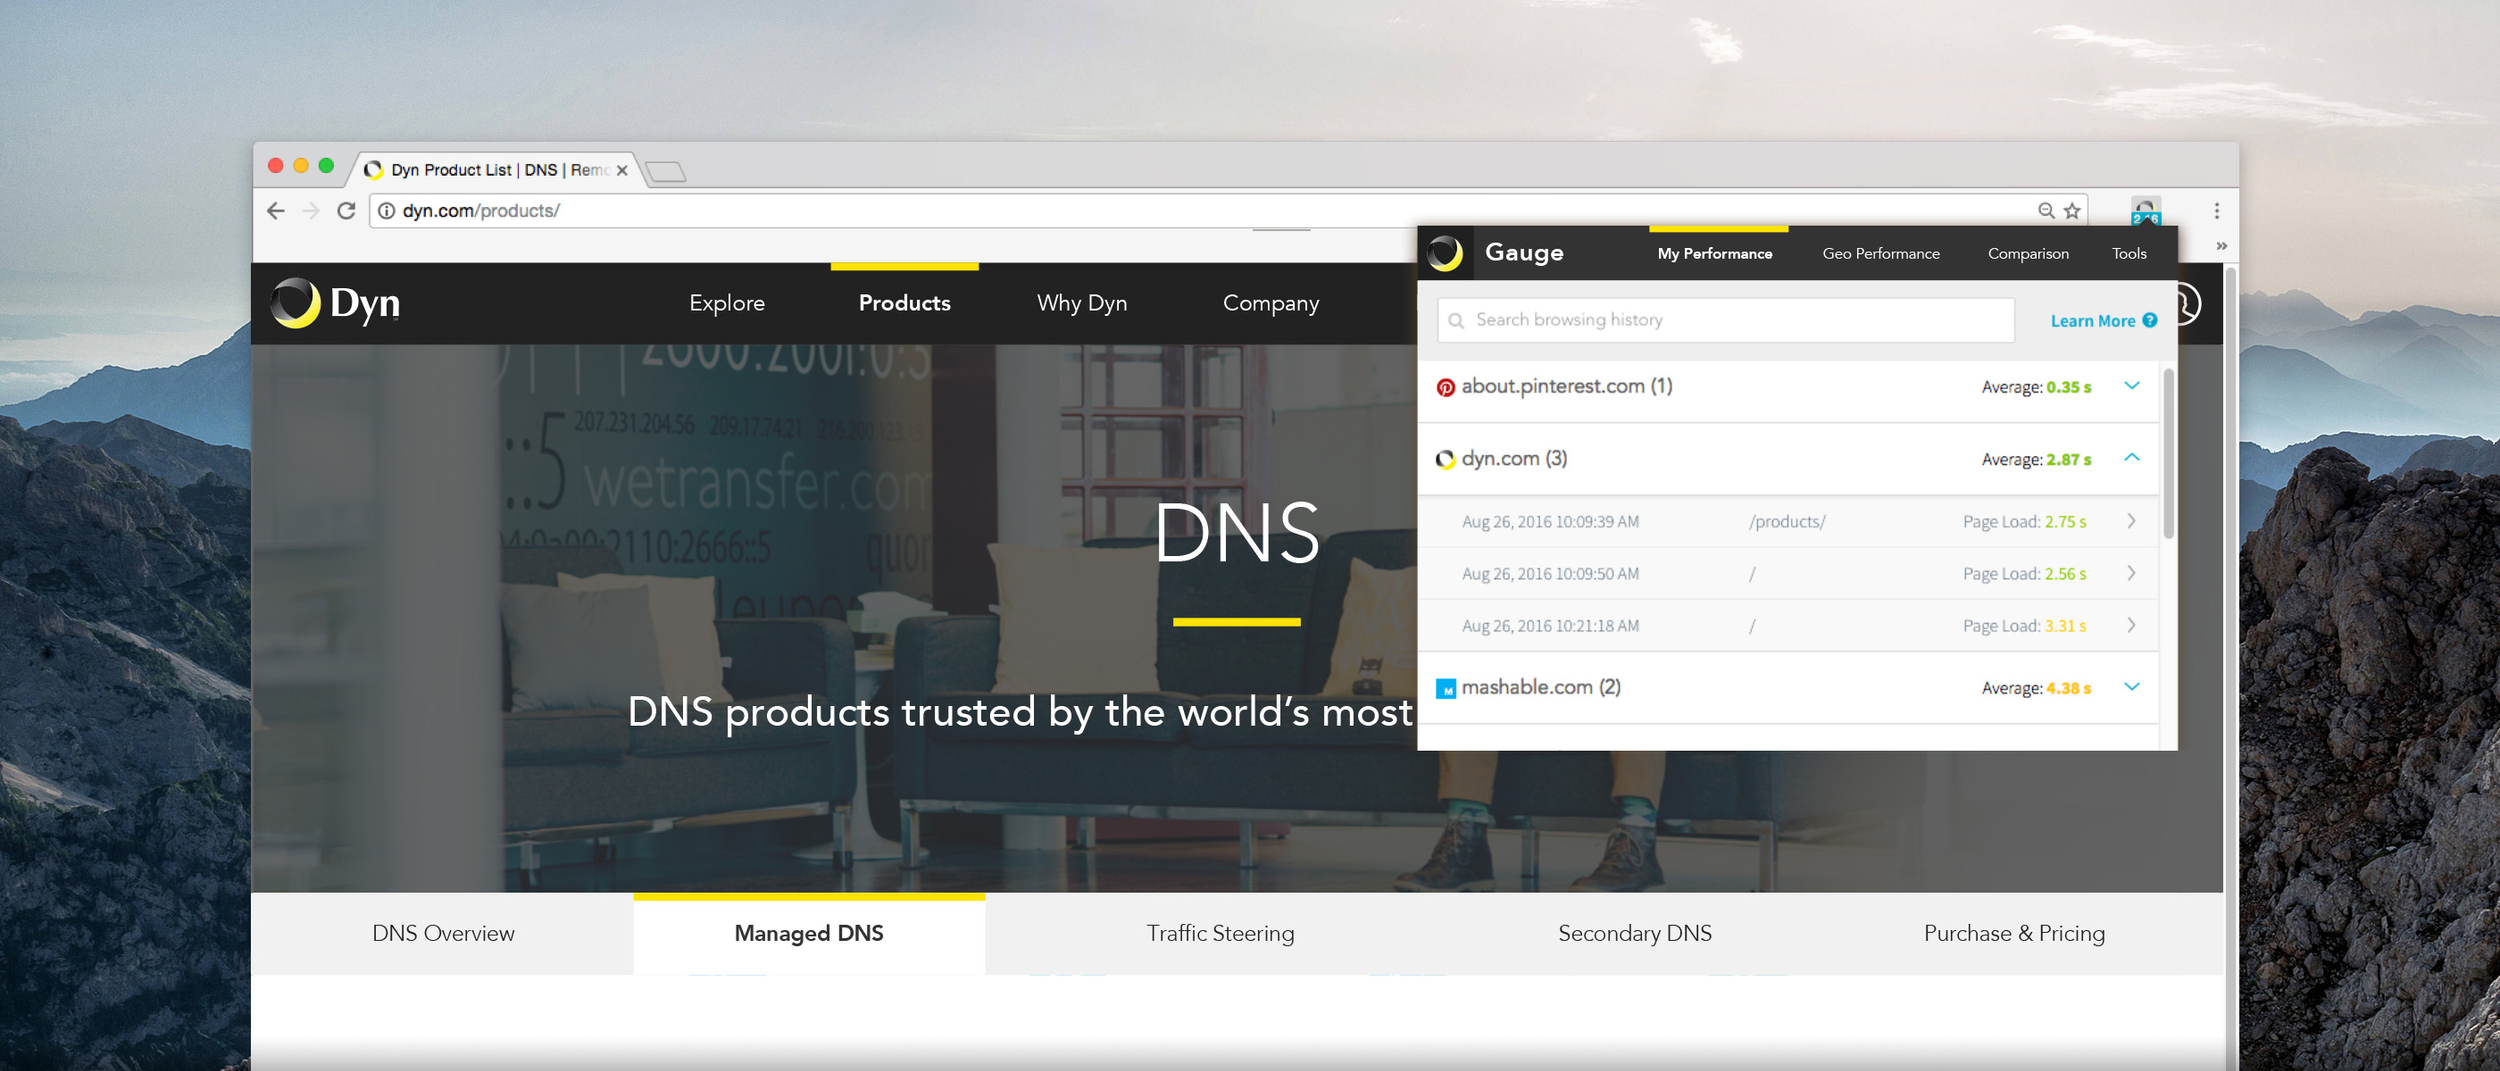Screen dimensions: 2500x1071
Task: Collapse the dyn.com entry
Action: (x=2132, y=458)
